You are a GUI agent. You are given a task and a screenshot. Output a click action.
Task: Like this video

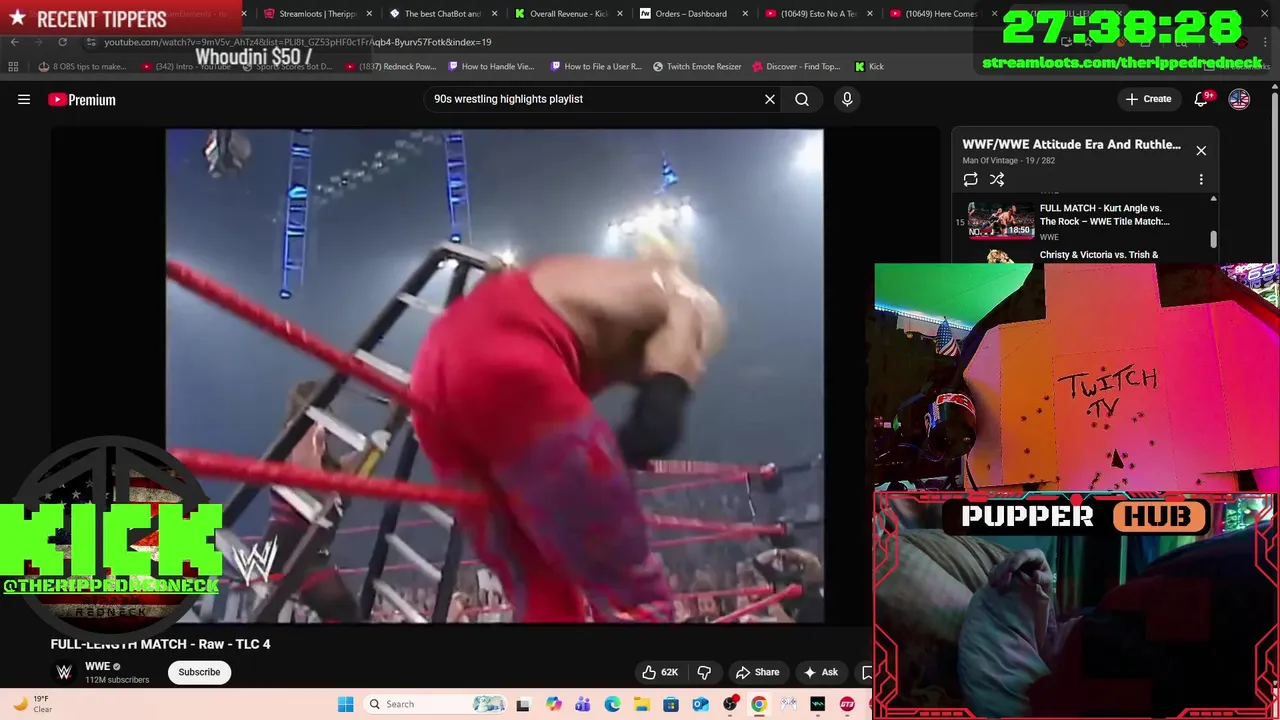coord(660,672)
